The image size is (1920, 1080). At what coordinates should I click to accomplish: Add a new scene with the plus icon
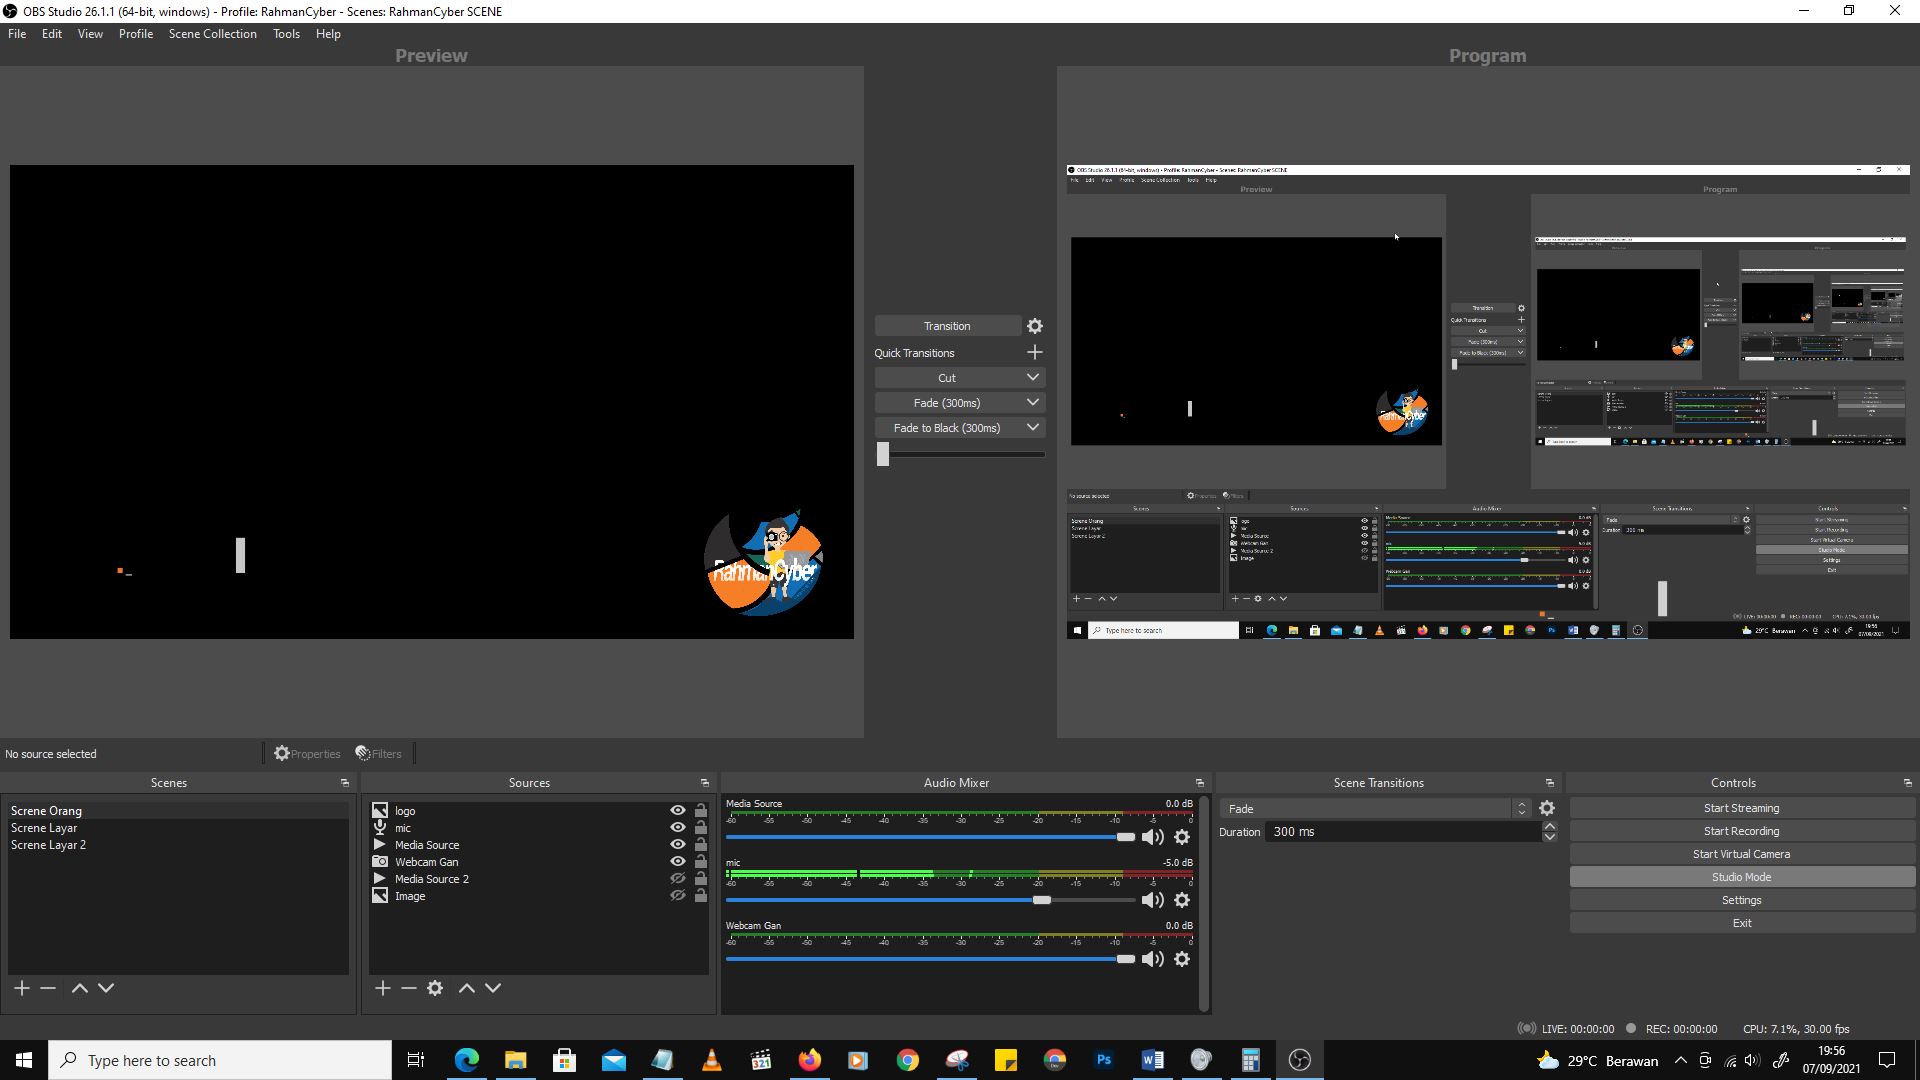point(21,988)
